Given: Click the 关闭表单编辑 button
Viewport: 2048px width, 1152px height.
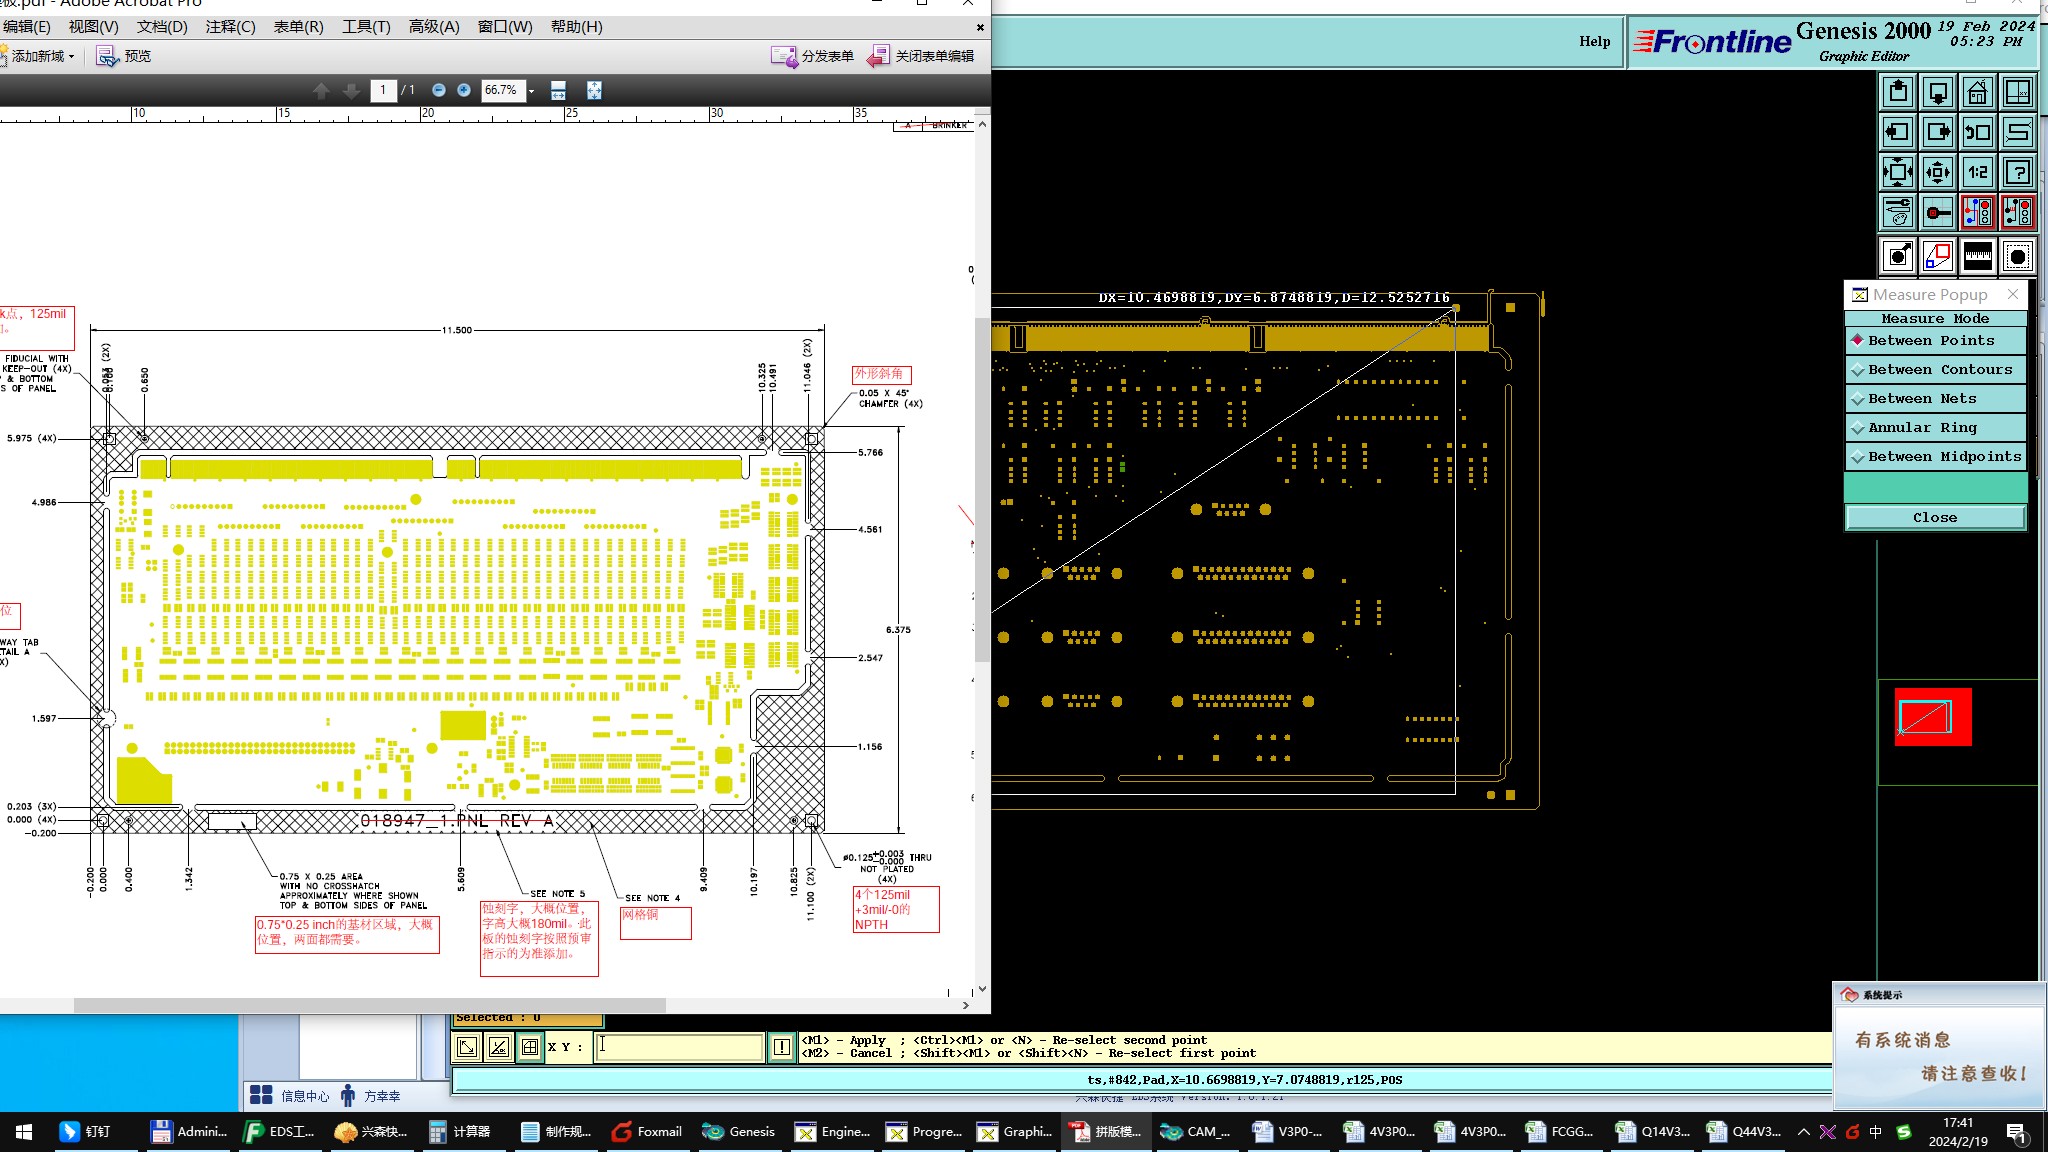Looking at the screenshot, I should 921,56.
